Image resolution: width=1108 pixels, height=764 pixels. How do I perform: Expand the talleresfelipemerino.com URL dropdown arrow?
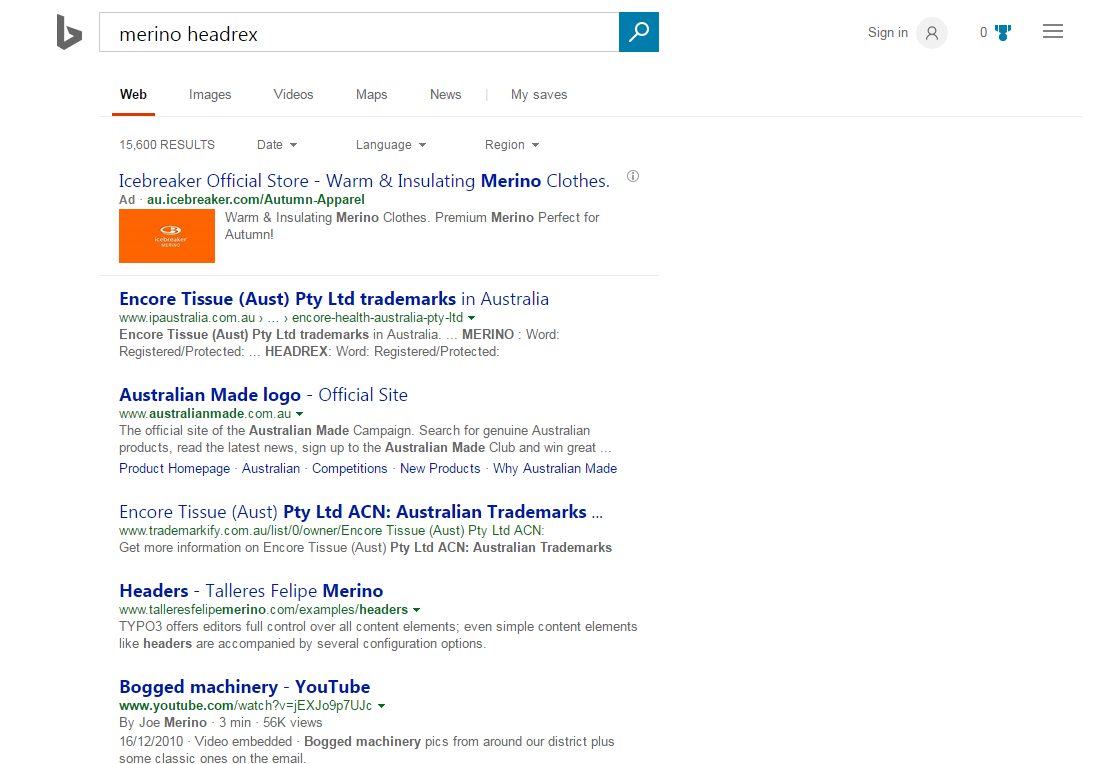coord(416,610)
